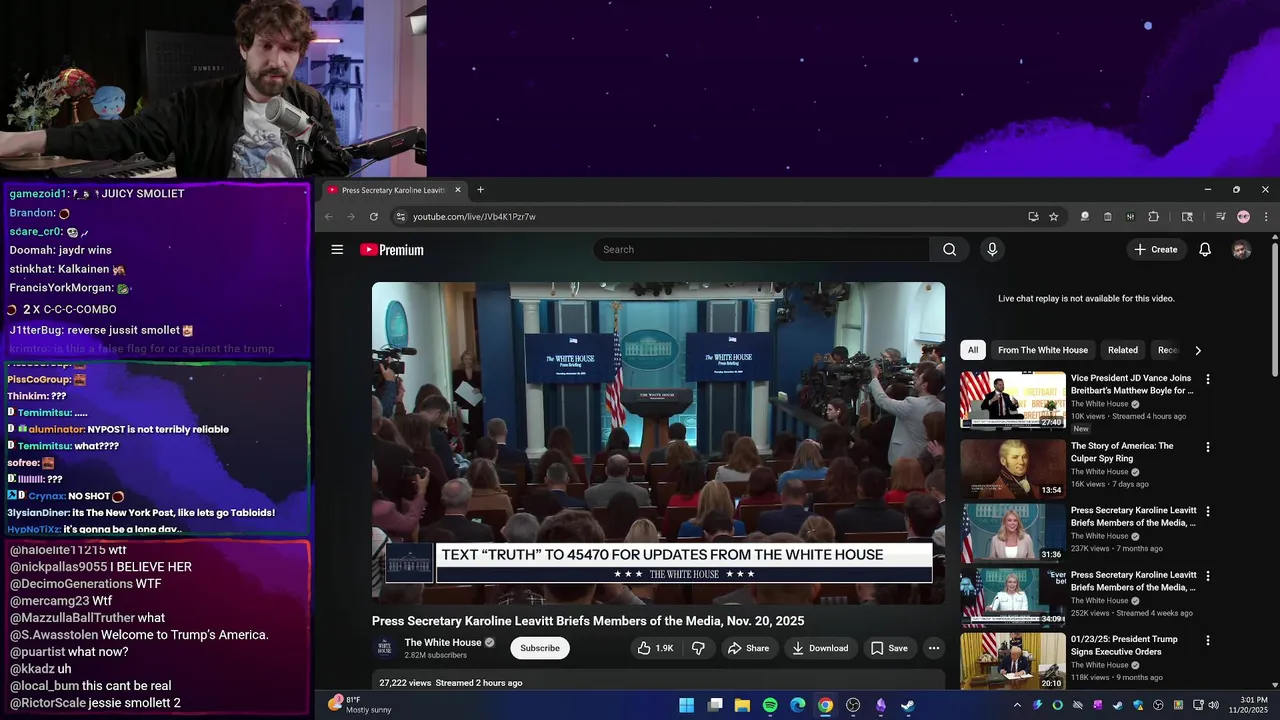The width and height of the screenshot is (1280, 720).
Task: Click the video player showing the briefing room
Action: click(658, 443)
